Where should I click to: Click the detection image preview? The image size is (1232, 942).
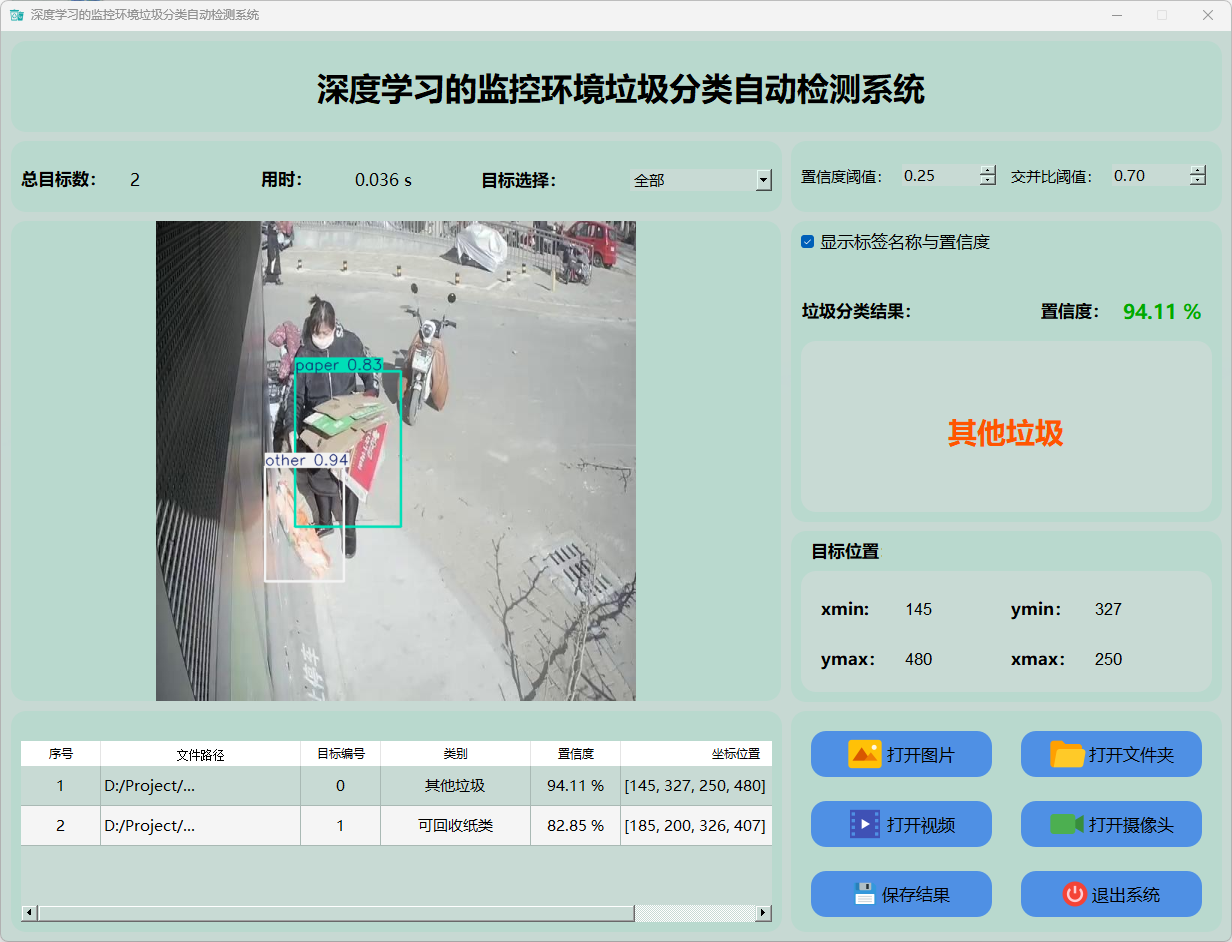tap(395, 460)
